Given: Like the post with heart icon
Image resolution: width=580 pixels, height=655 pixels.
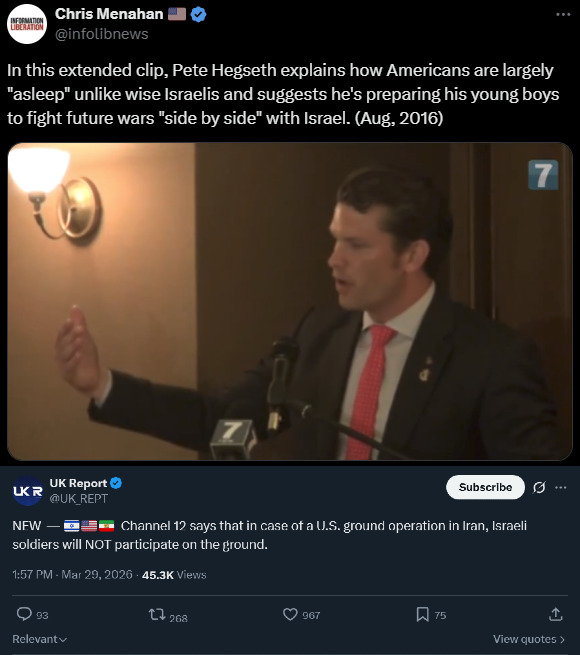Looking at the screenshot, I should point(290,614).
